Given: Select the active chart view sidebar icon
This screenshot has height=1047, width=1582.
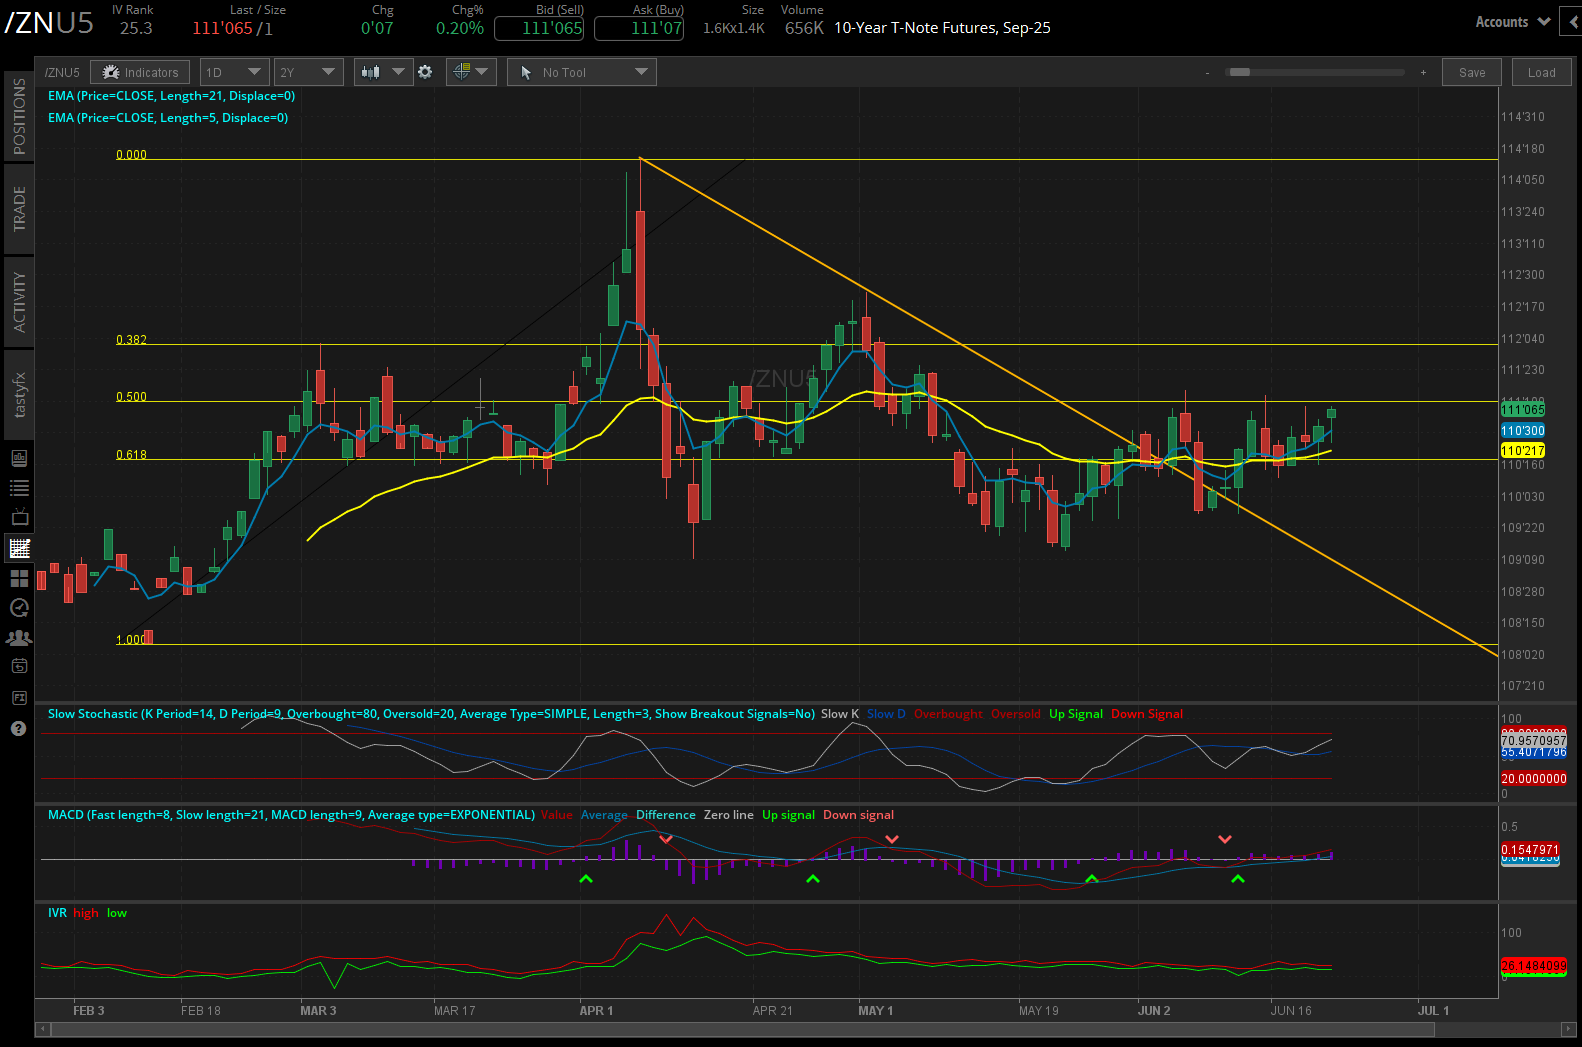Looking at the screenshot, I should coord(19,548).
